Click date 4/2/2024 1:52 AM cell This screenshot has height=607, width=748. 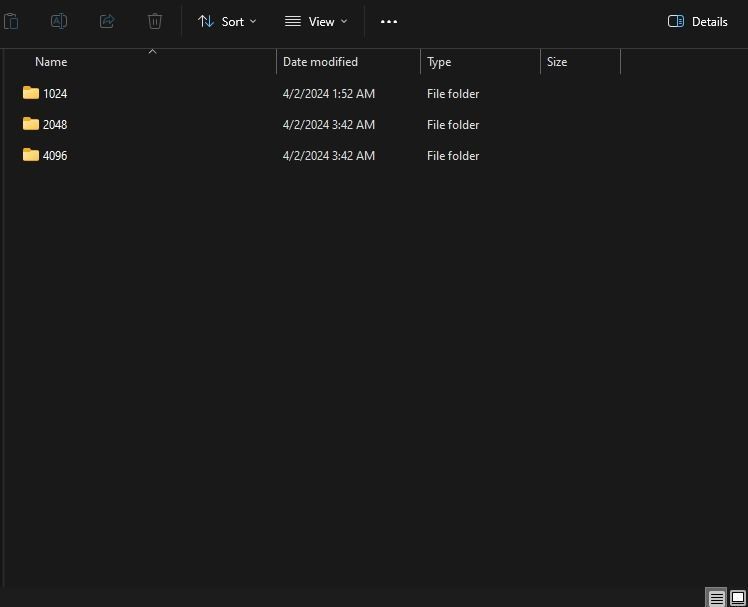(x=329, y=94)
